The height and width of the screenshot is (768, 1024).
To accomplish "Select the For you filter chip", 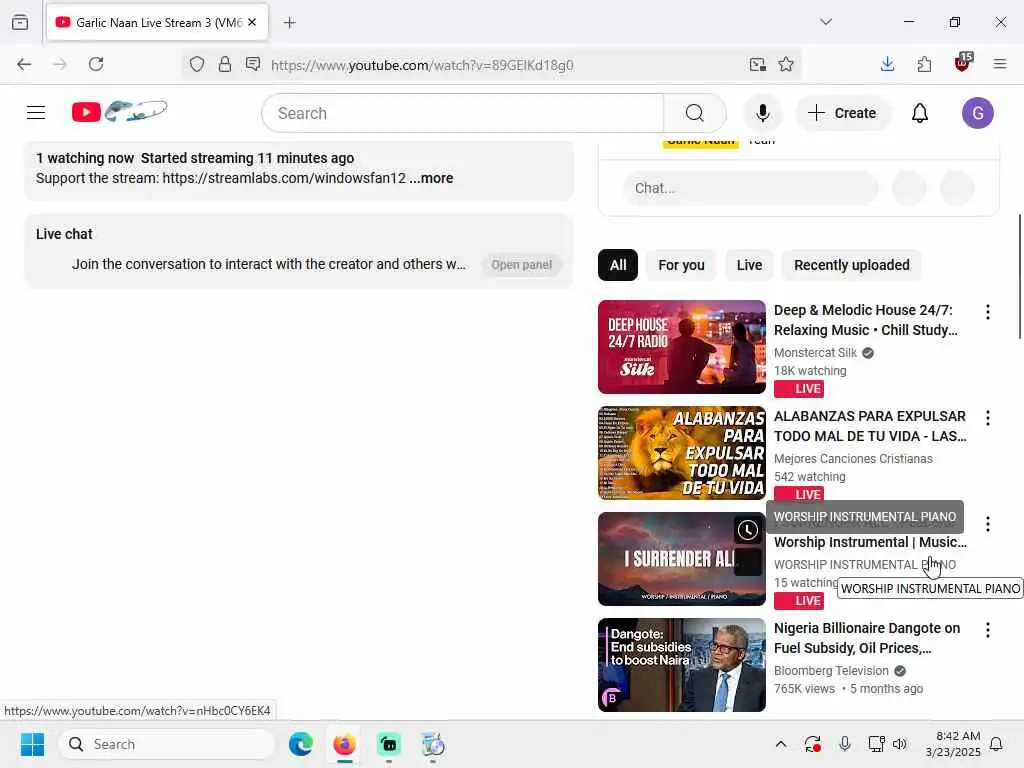I will click(x=681, y=265).
